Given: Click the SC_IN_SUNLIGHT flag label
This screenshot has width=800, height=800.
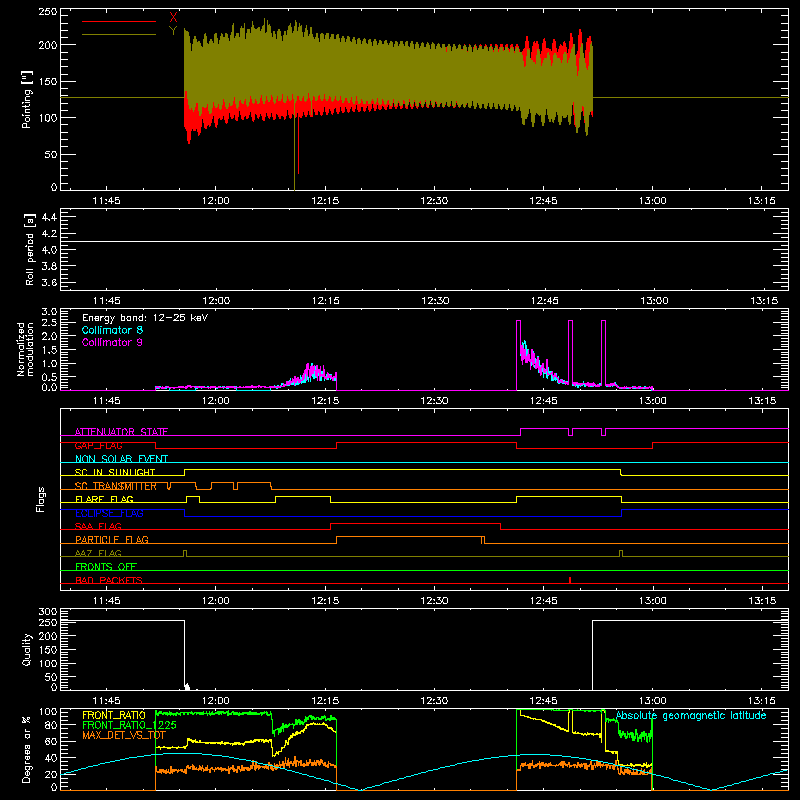Looking at the screenshot, I should click(115, 472).
